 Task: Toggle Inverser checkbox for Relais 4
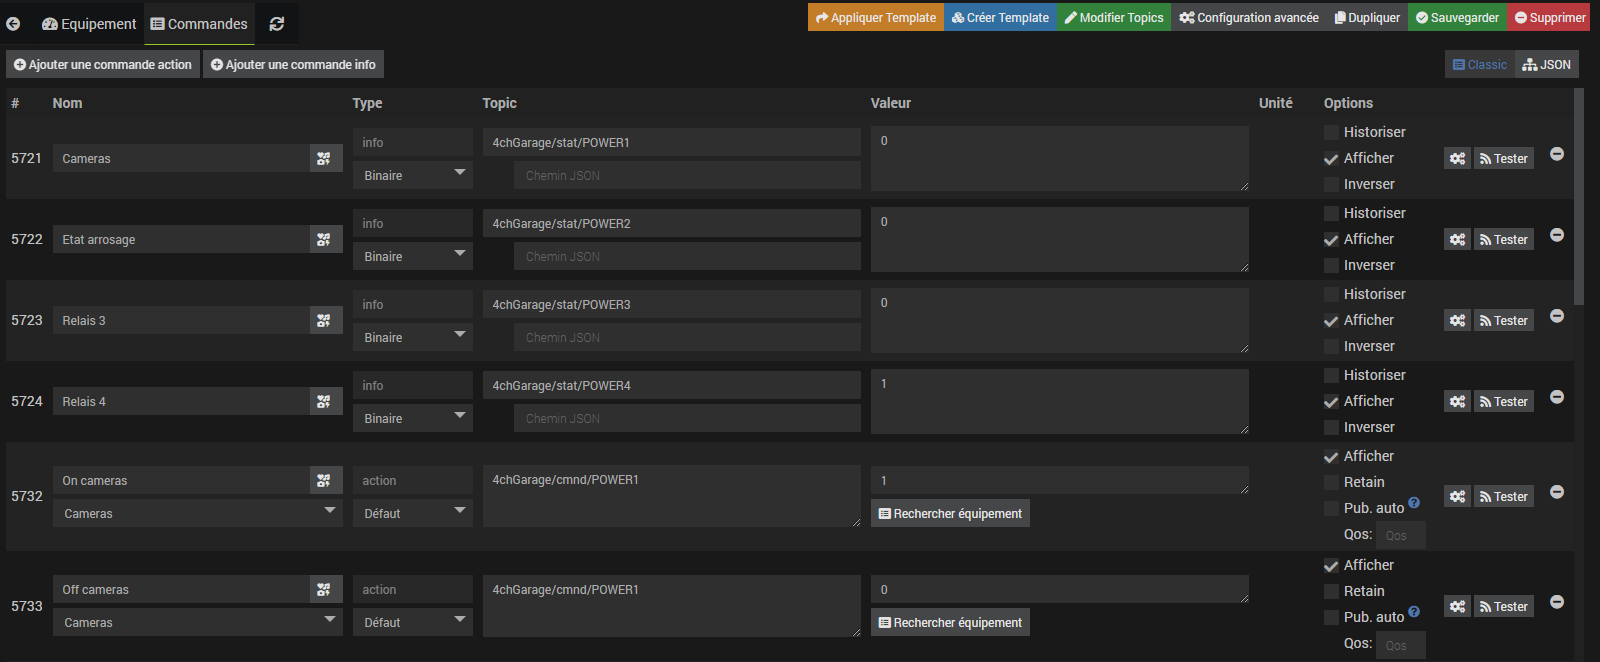(x=1331, y=428)
